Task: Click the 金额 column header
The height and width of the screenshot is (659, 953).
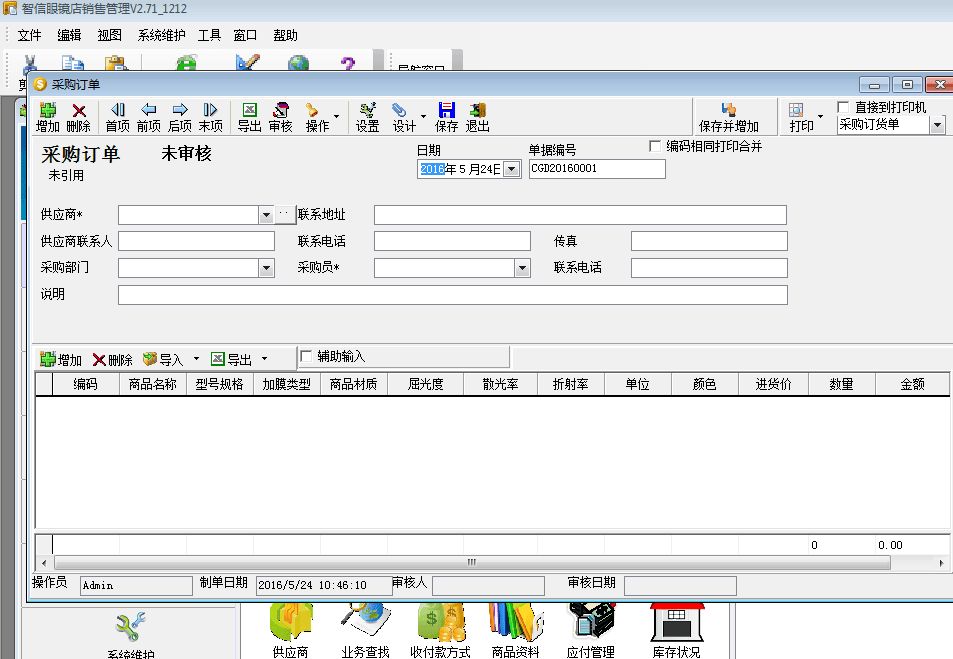Action: click(912, 384)
